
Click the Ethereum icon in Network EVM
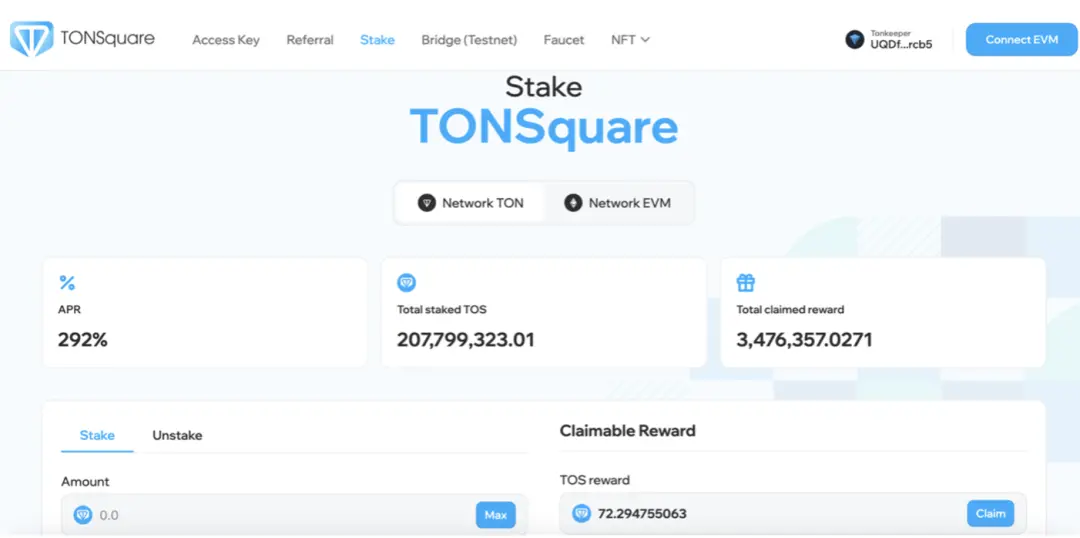coord(573,203)
